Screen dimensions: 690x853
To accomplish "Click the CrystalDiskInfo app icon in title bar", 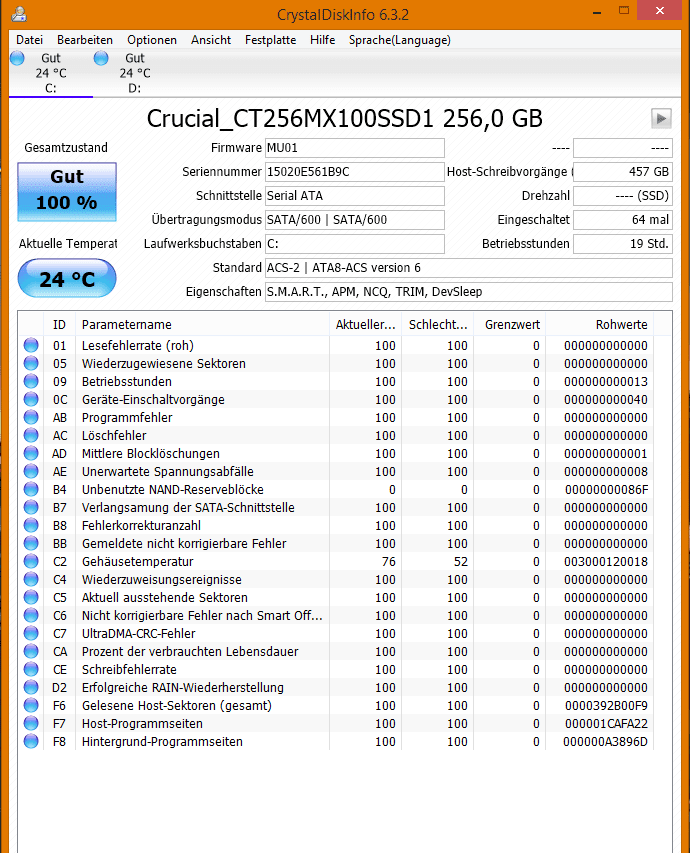I will (19, 13).
